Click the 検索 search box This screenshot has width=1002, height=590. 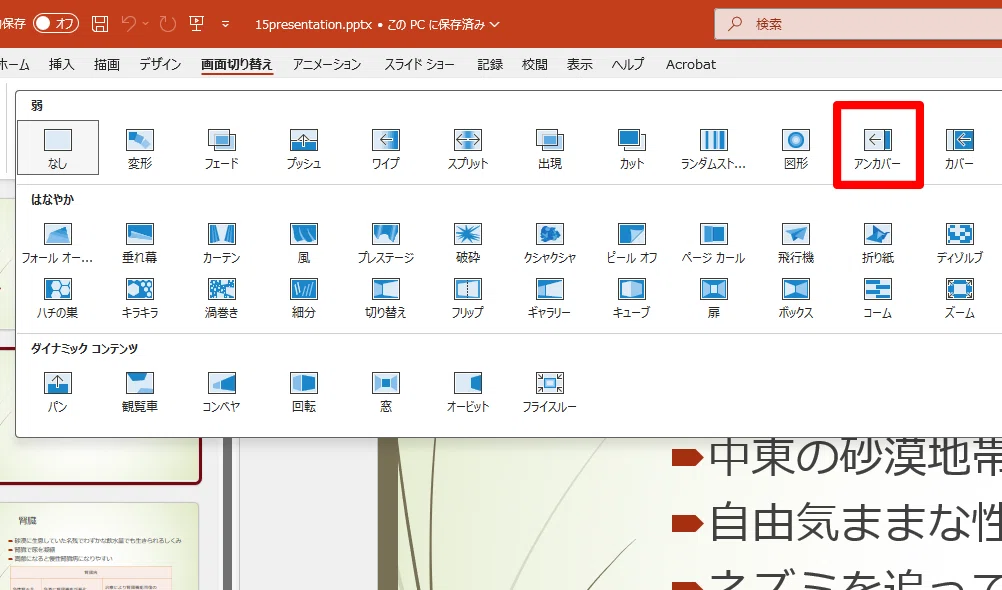click(x=858, y=24)
